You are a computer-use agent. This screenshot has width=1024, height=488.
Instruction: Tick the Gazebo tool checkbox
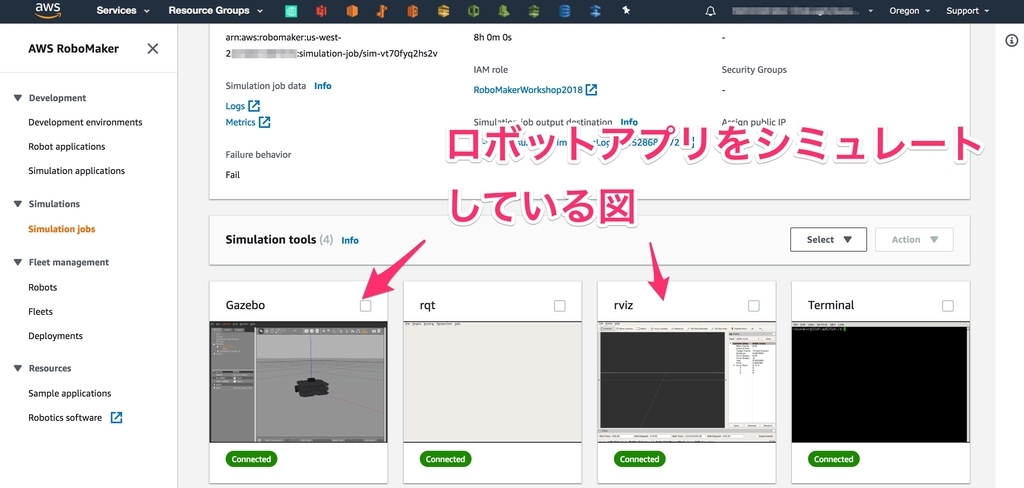click(366, 305)
